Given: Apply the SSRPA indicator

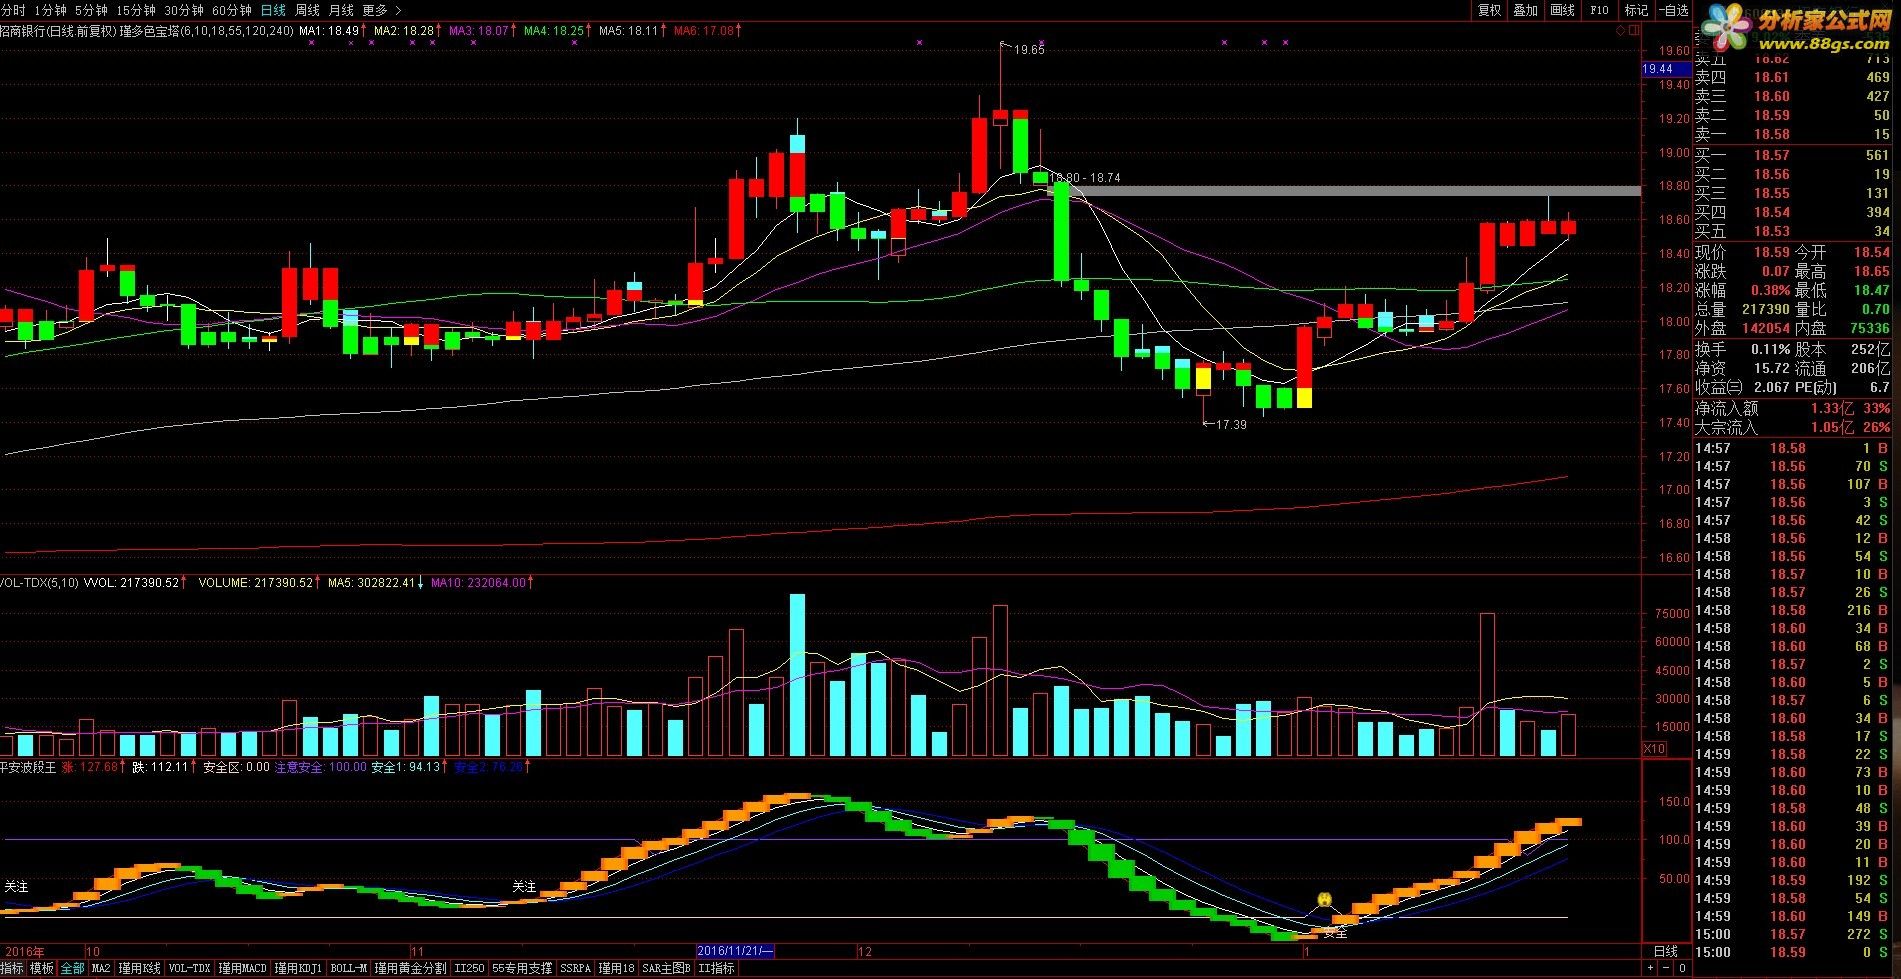Looking at the screenshot, I should (x=575, y=968).
